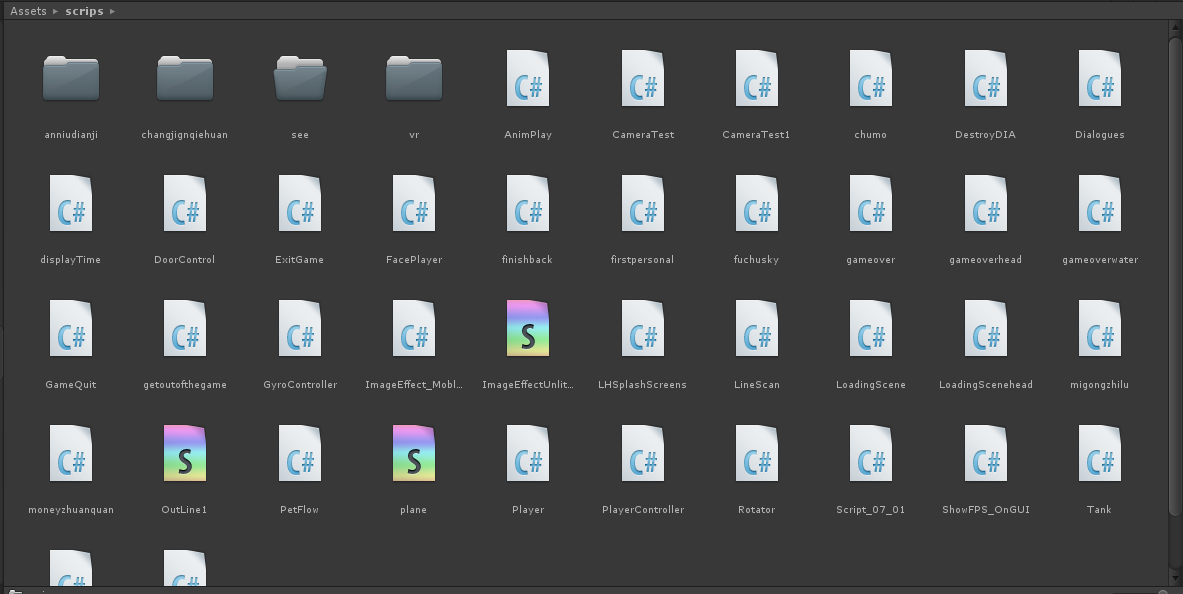1183x594 pixels.
Task: Click the Rotator script icon
Action: [x=757, y=454]
